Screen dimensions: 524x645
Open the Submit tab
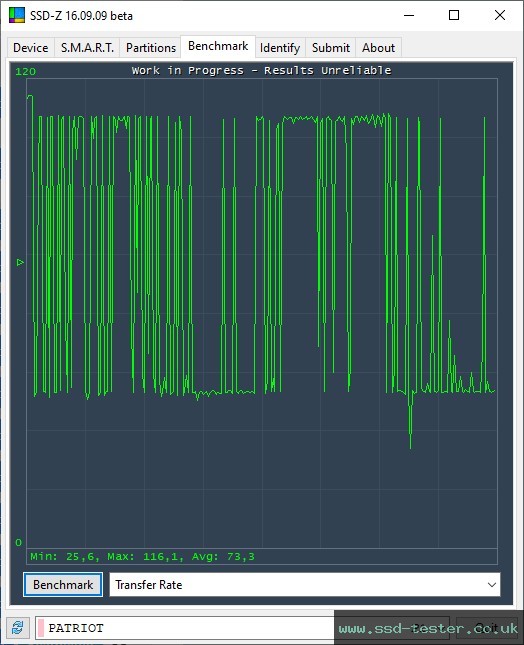pyautogui.click(x=331, y=48)
